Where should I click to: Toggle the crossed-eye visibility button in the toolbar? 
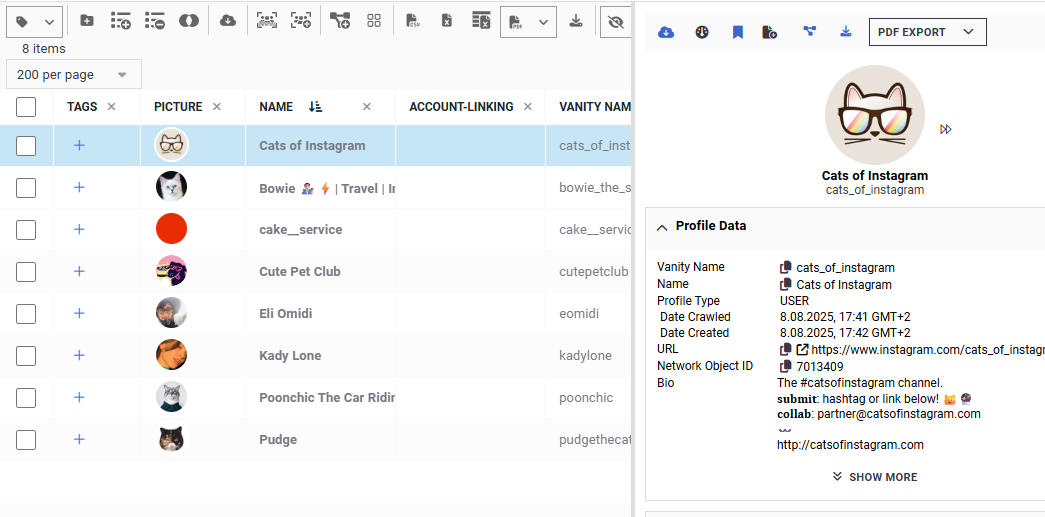point(616,22)
